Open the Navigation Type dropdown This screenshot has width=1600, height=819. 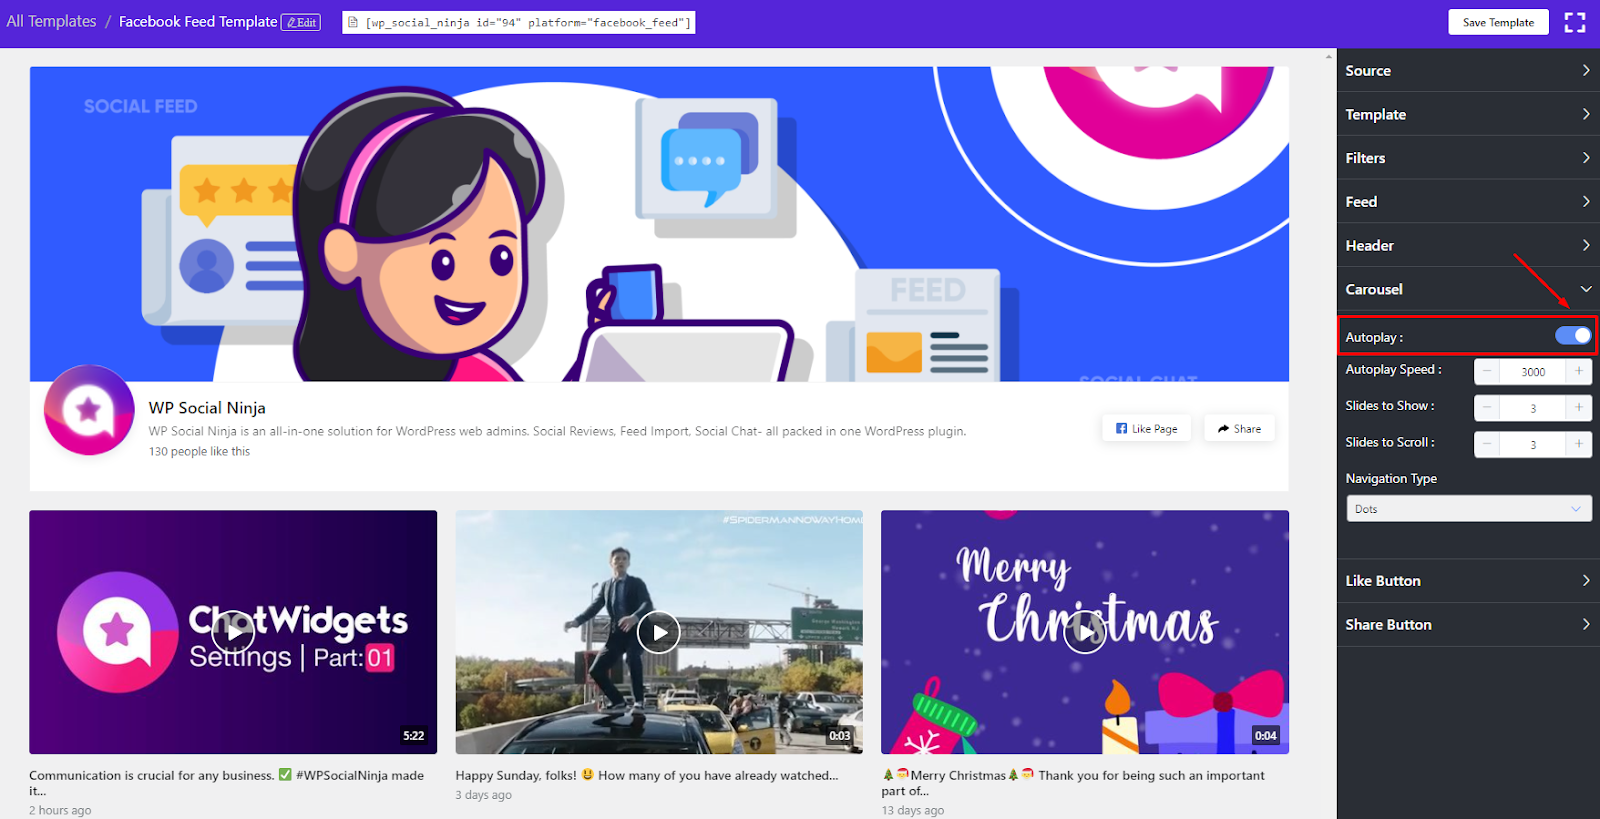(1468, 509)
